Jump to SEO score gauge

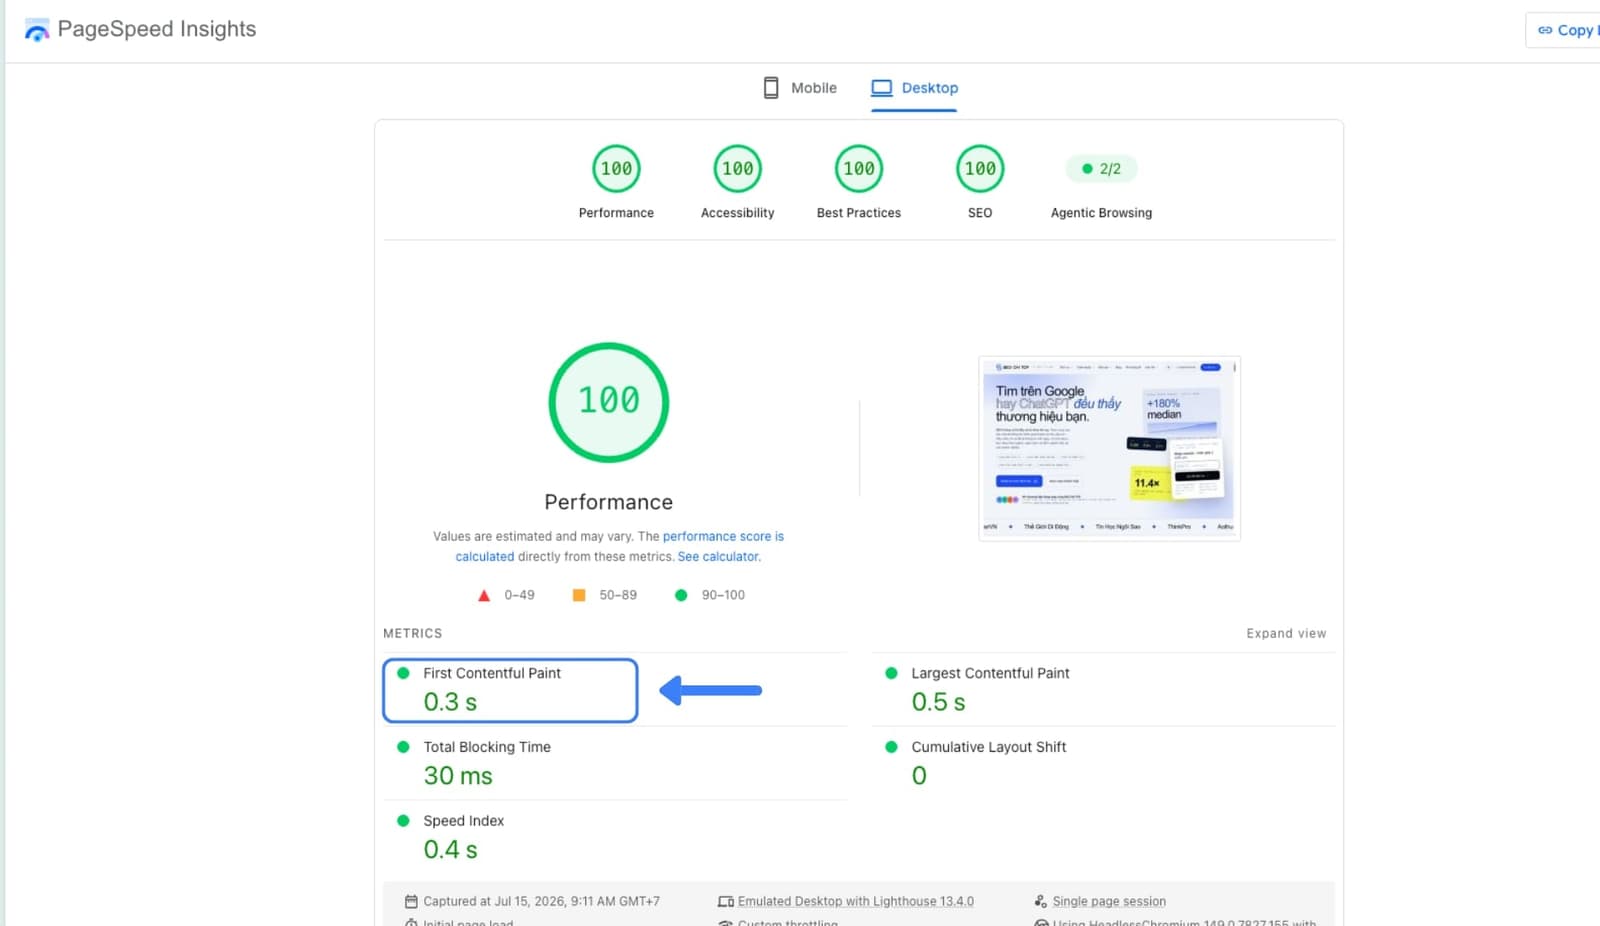pos(980,169)
